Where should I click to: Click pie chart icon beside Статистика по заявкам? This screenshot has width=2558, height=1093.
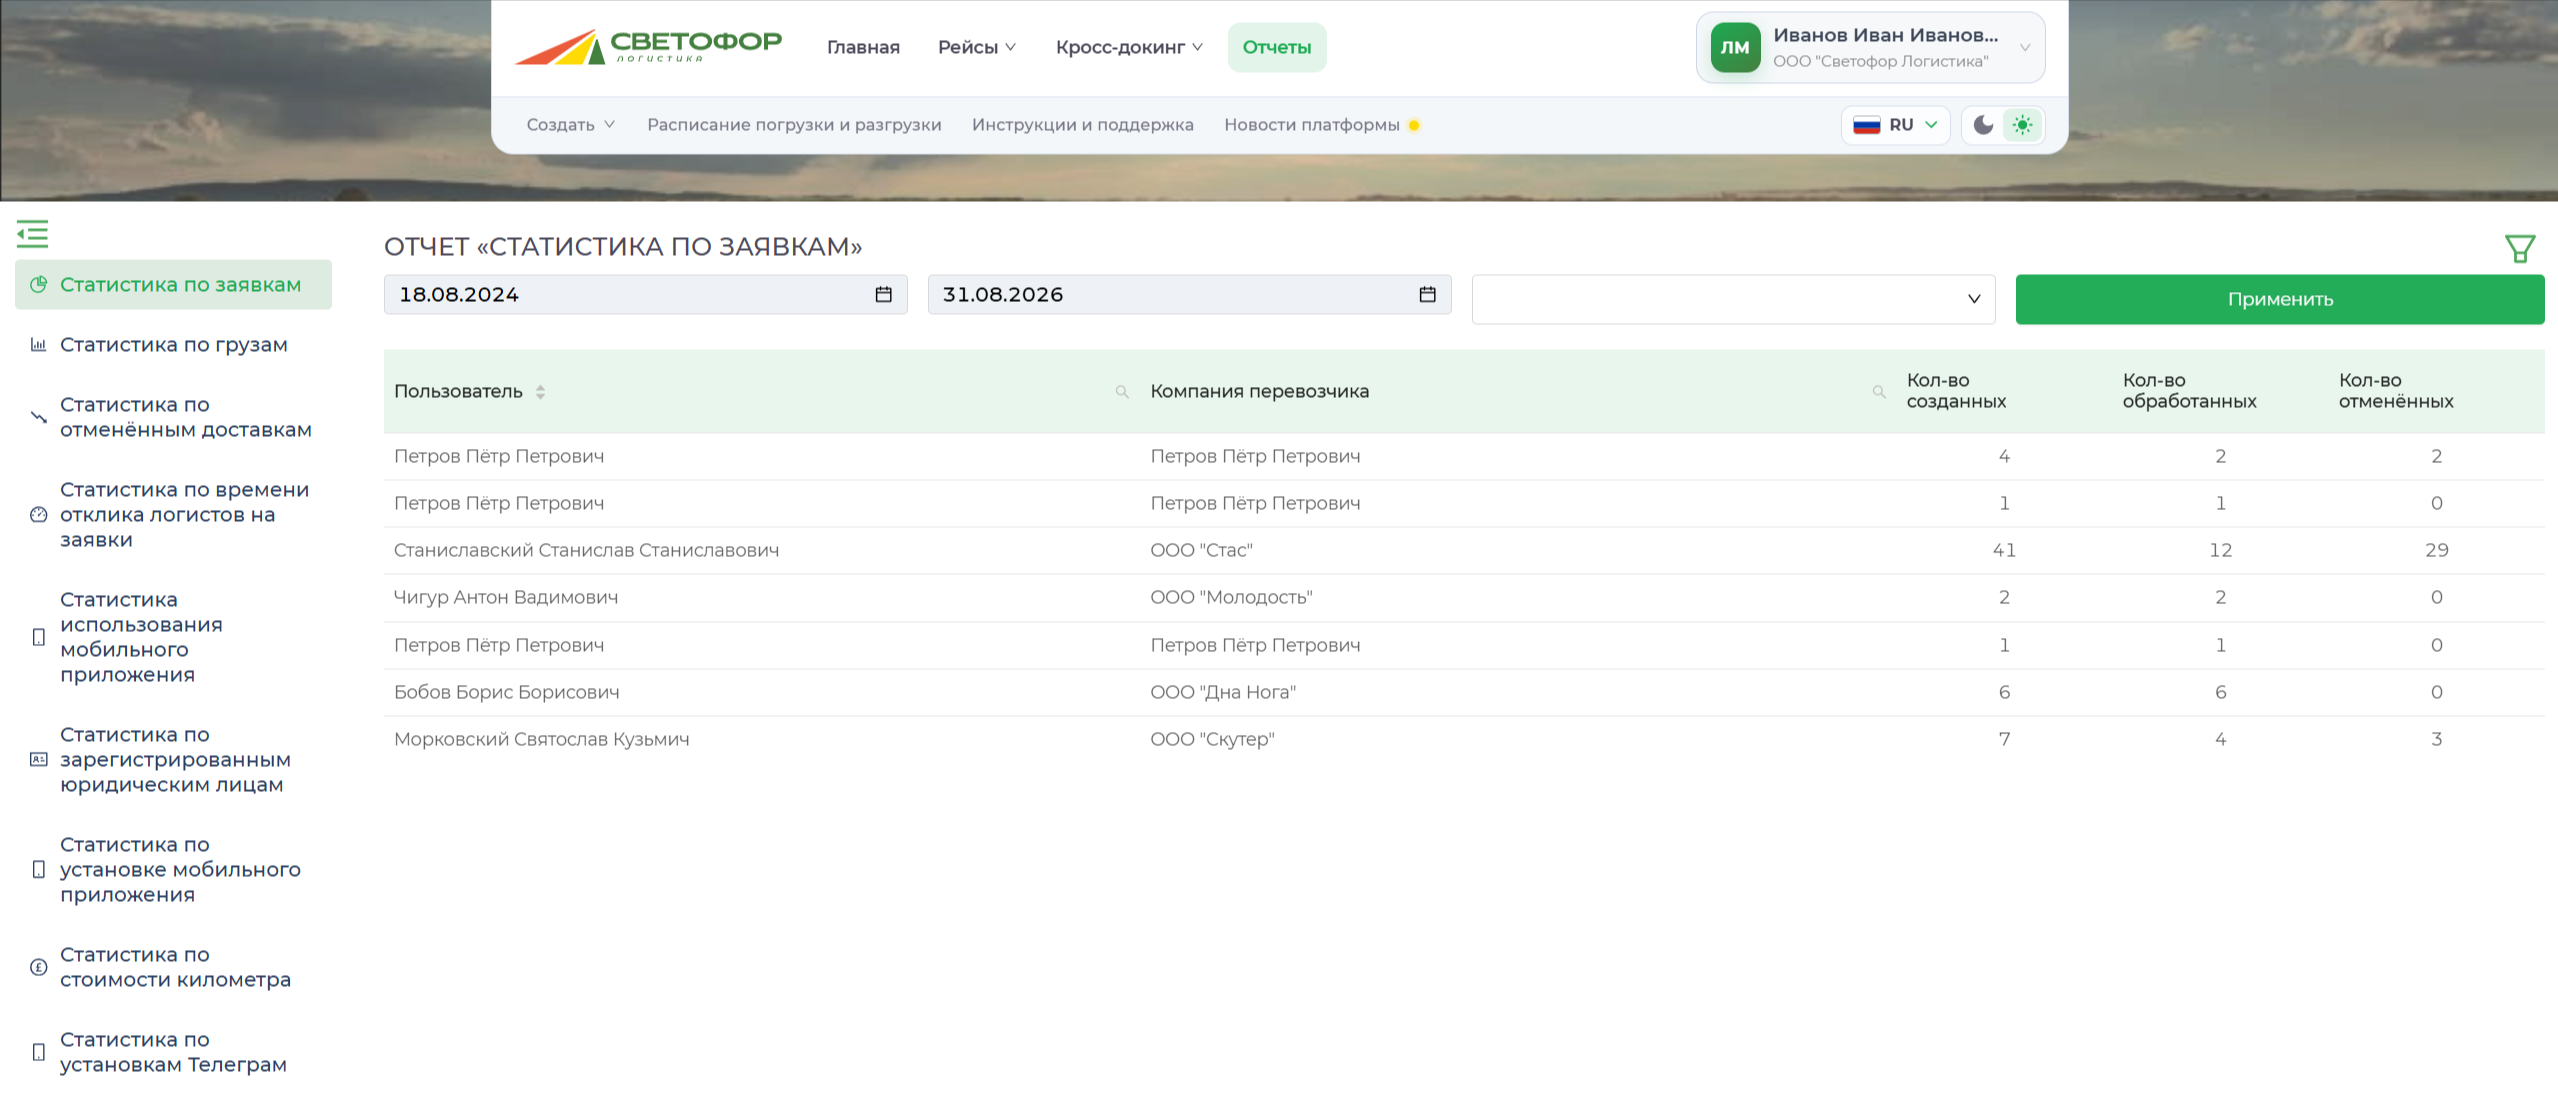pos(39,284)
